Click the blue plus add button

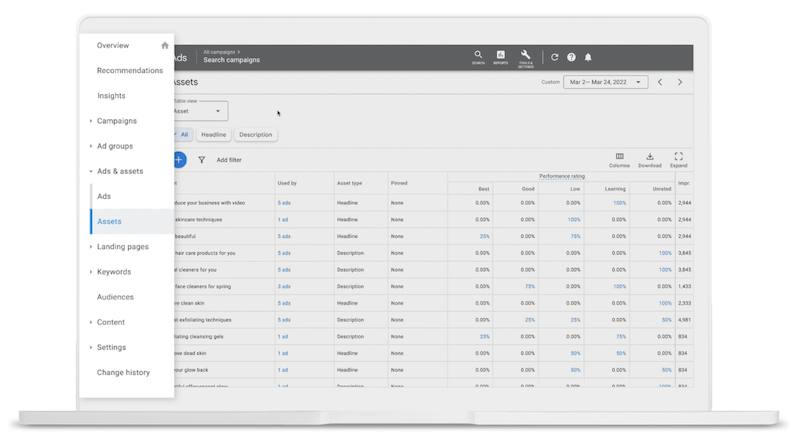click(180, 160)
